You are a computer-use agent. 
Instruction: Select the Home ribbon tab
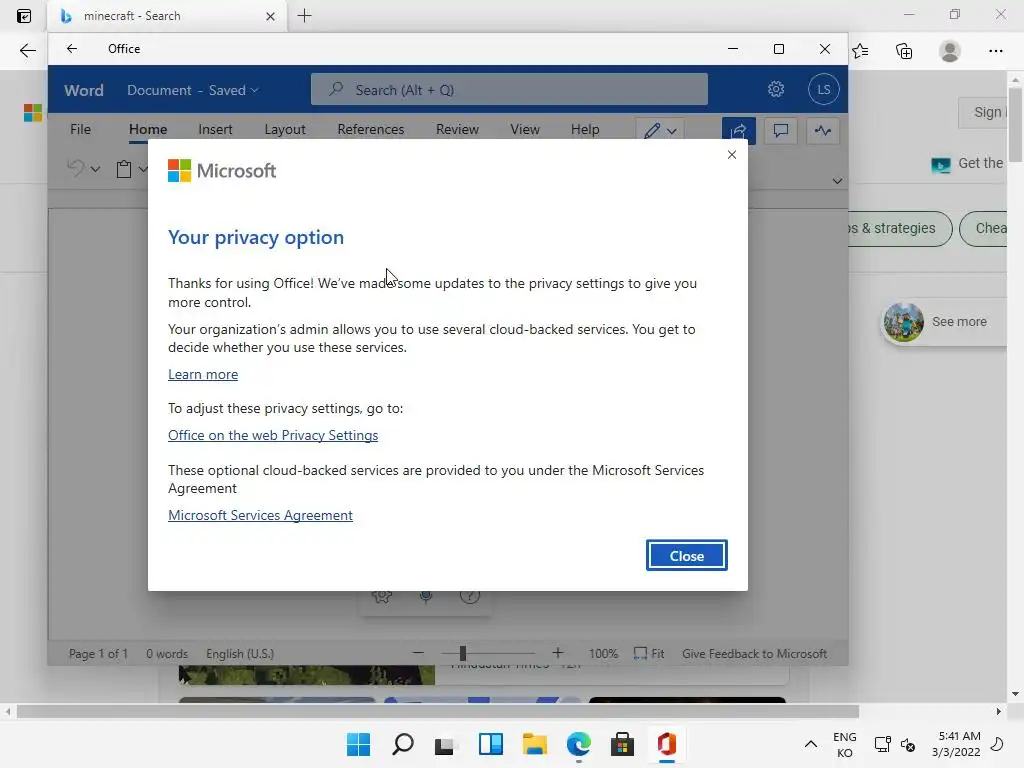148,129
